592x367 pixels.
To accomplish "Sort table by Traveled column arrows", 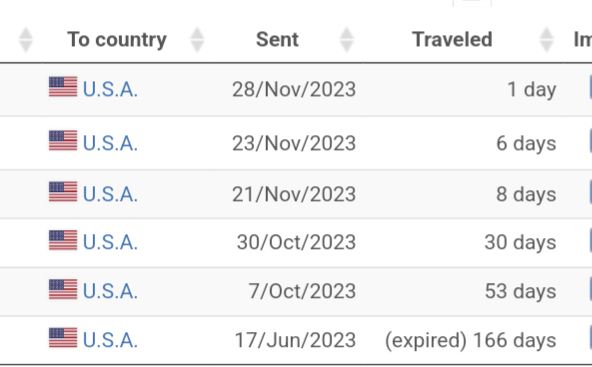I will (546, 40).
